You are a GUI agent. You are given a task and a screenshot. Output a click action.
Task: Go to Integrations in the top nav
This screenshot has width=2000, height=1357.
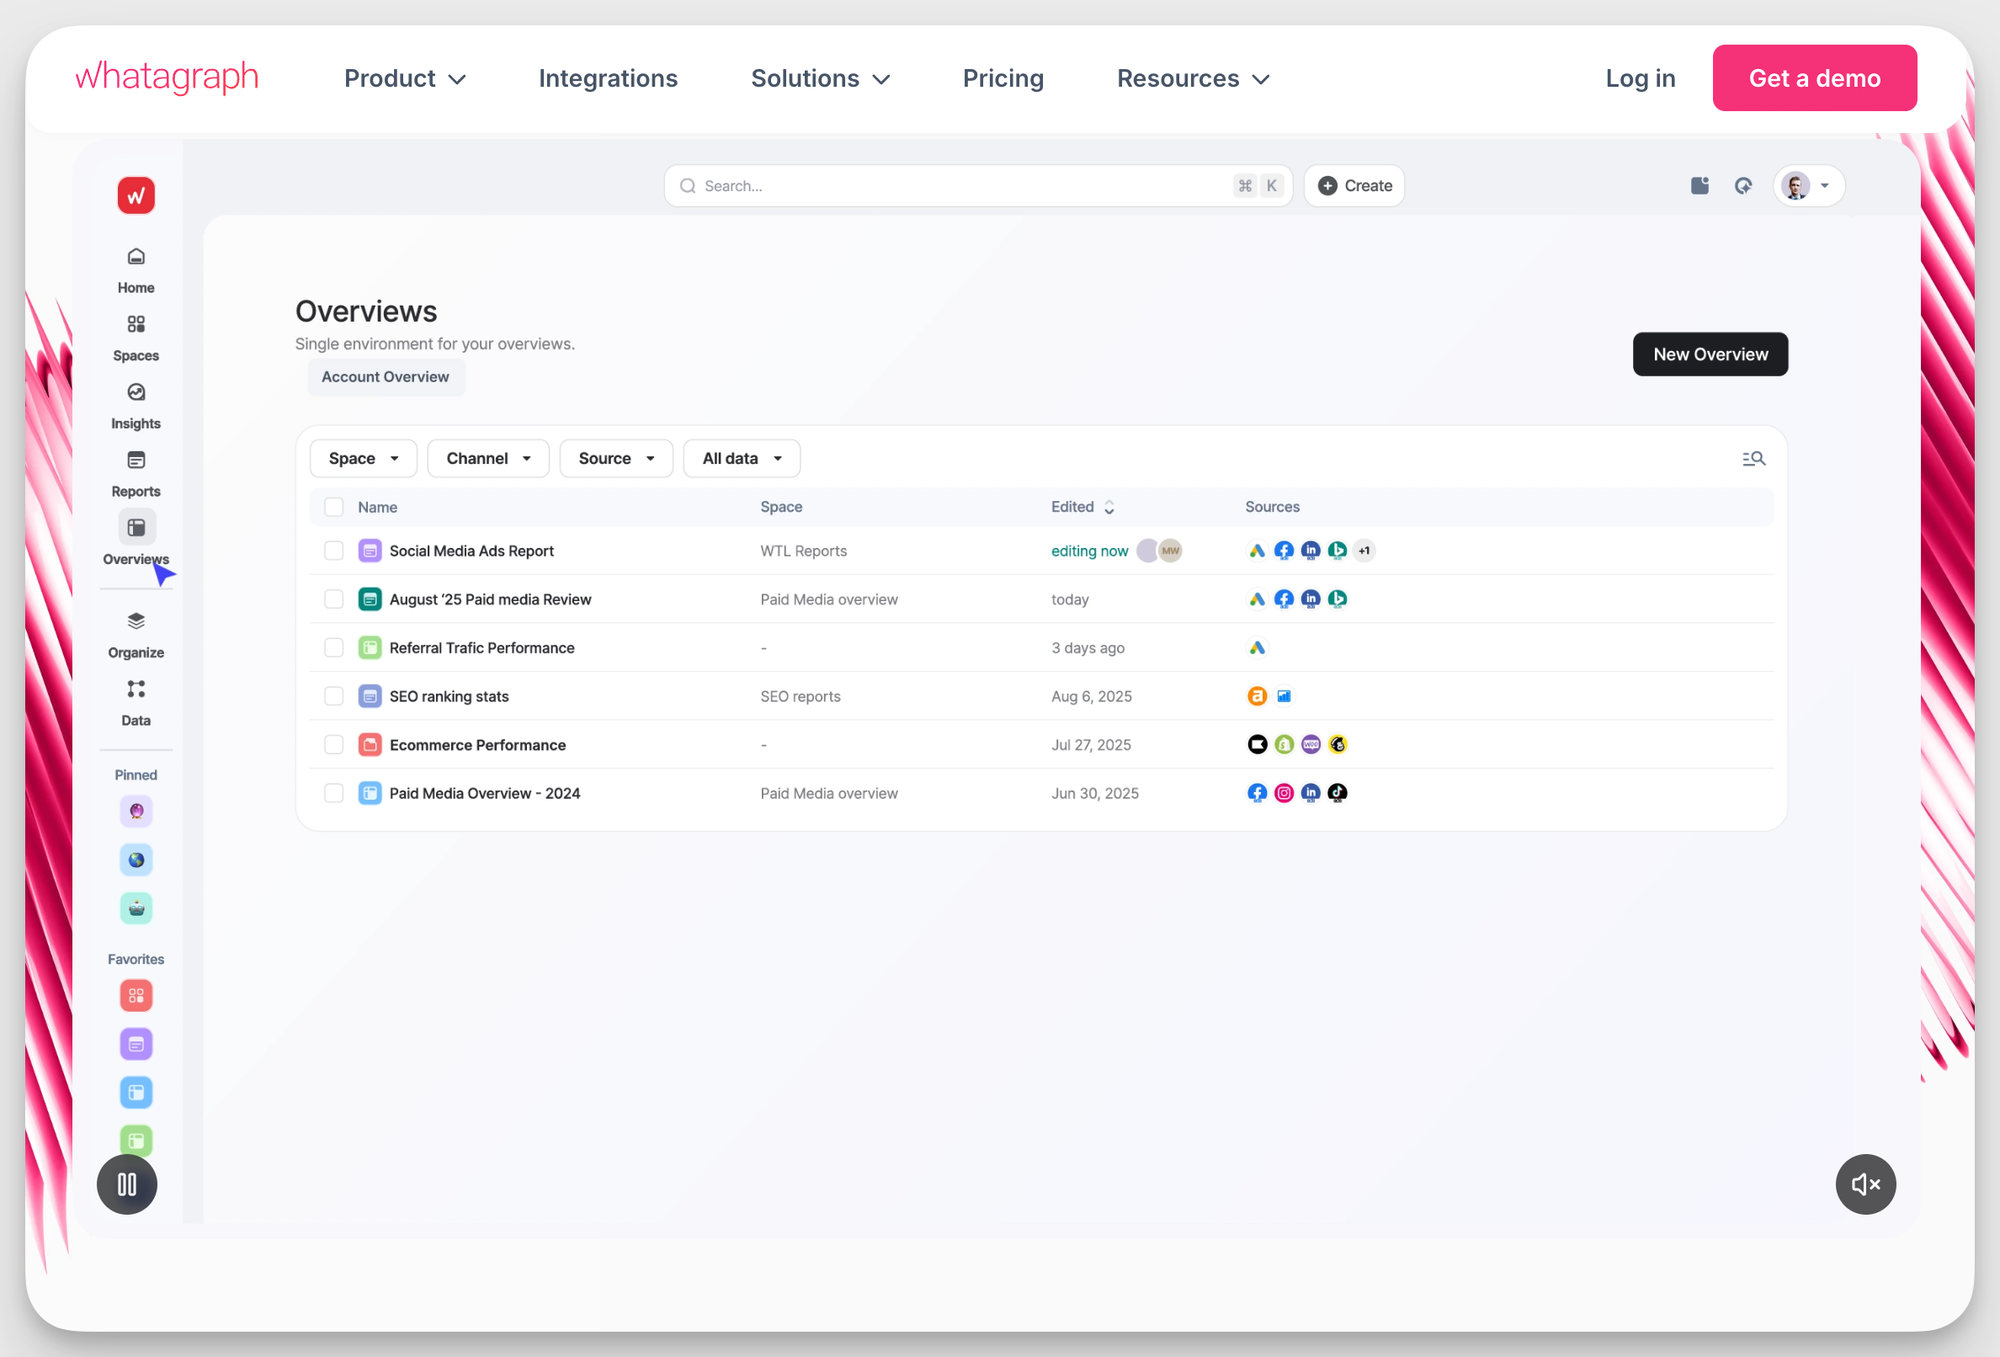(x=608, y=79)
